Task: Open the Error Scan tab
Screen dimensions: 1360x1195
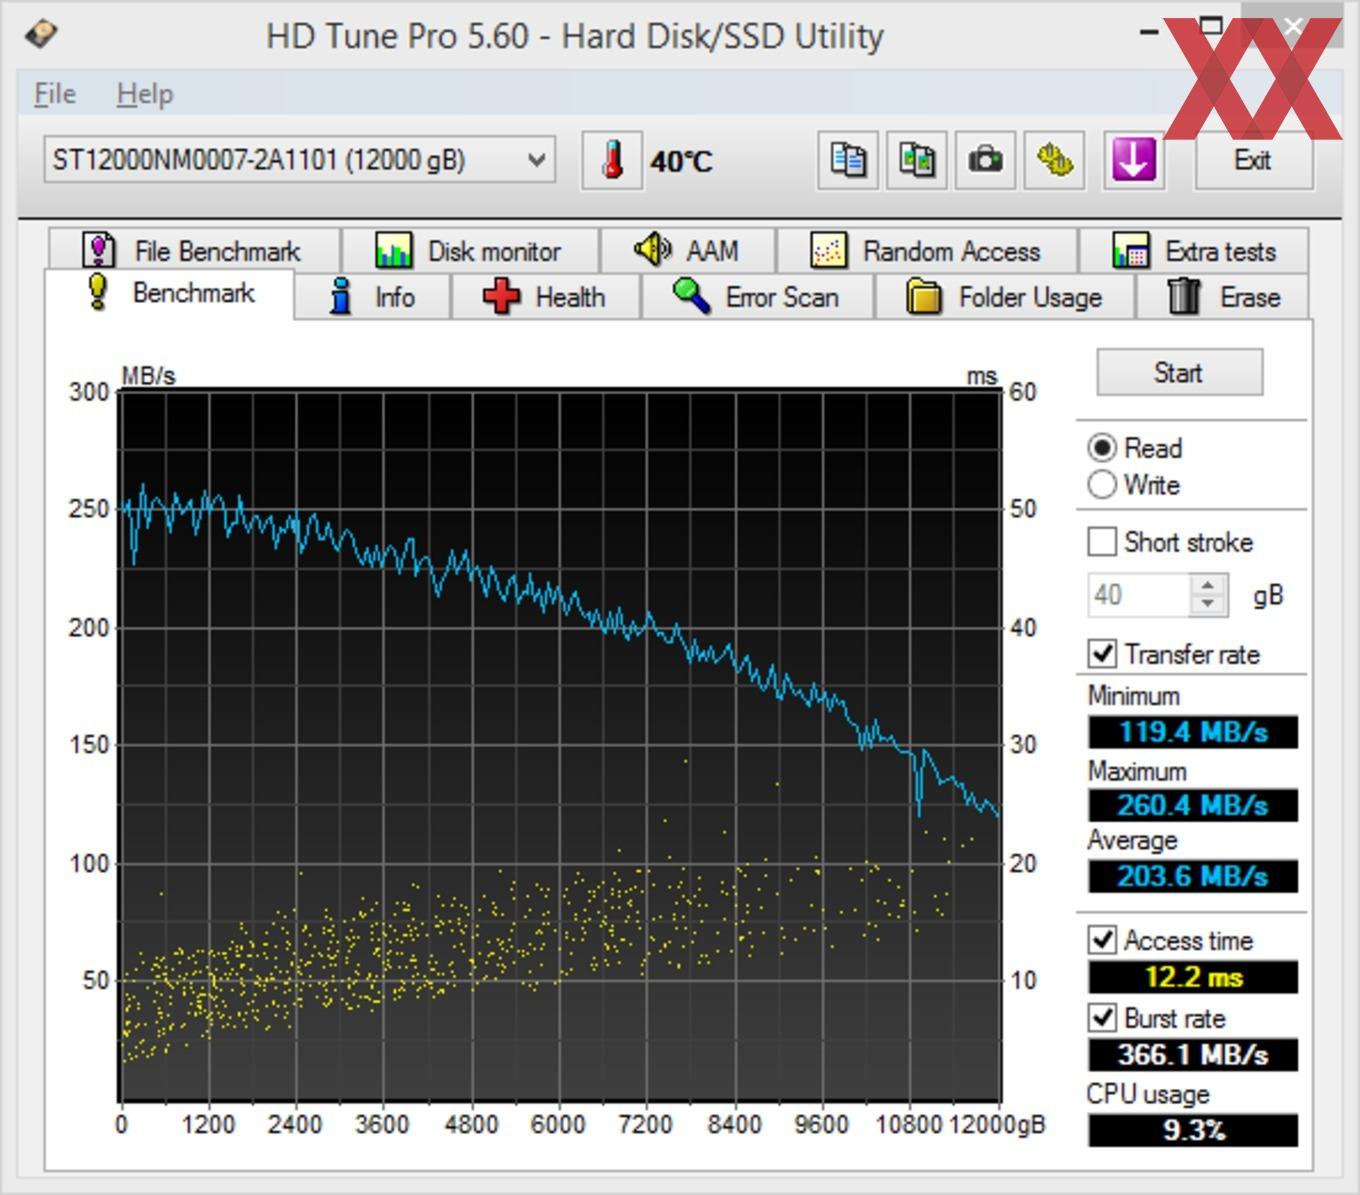Action: (757, 297)
